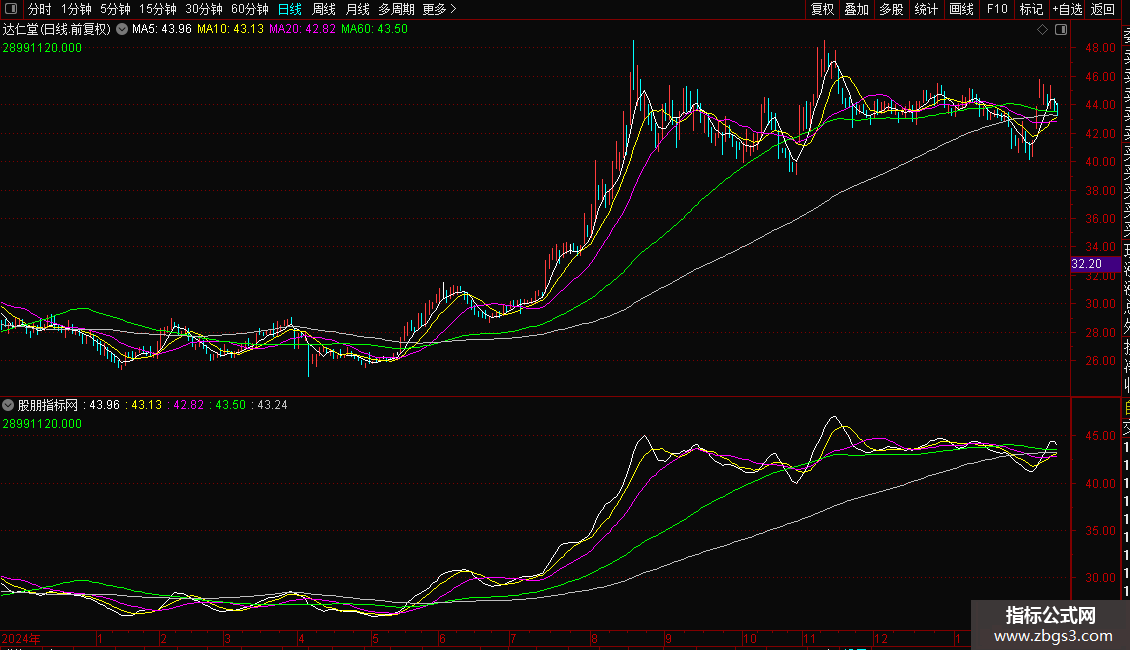Screen dimensions: 1130x650
Task: Click the 复权 adjustment button
Action: tap(822, 9)
